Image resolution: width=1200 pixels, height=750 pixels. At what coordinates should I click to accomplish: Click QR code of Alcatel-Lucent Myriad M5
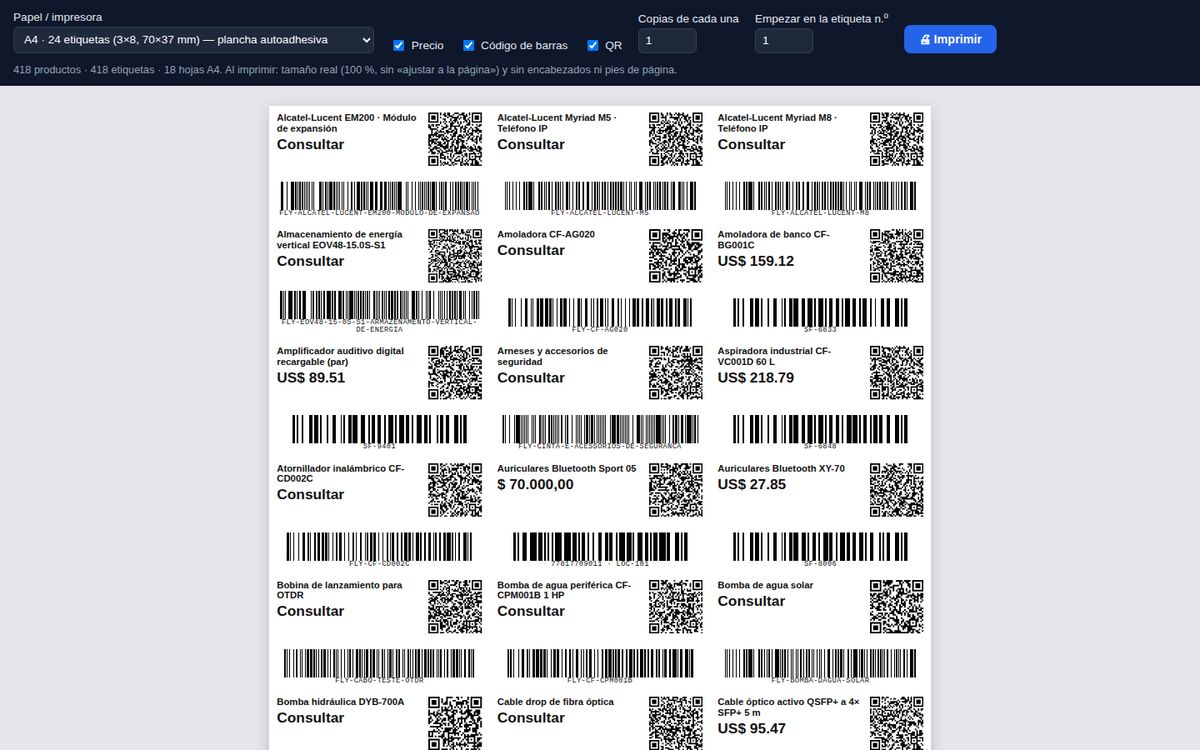pyautogui.click(x=676, y=139)
